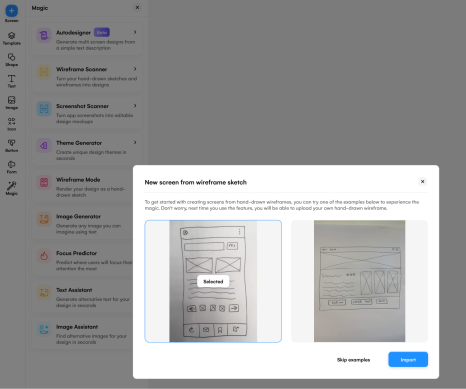Open Screenshot Scanner entry
The width and height of the screenshot is (466, 389).
tap(87, 113)
